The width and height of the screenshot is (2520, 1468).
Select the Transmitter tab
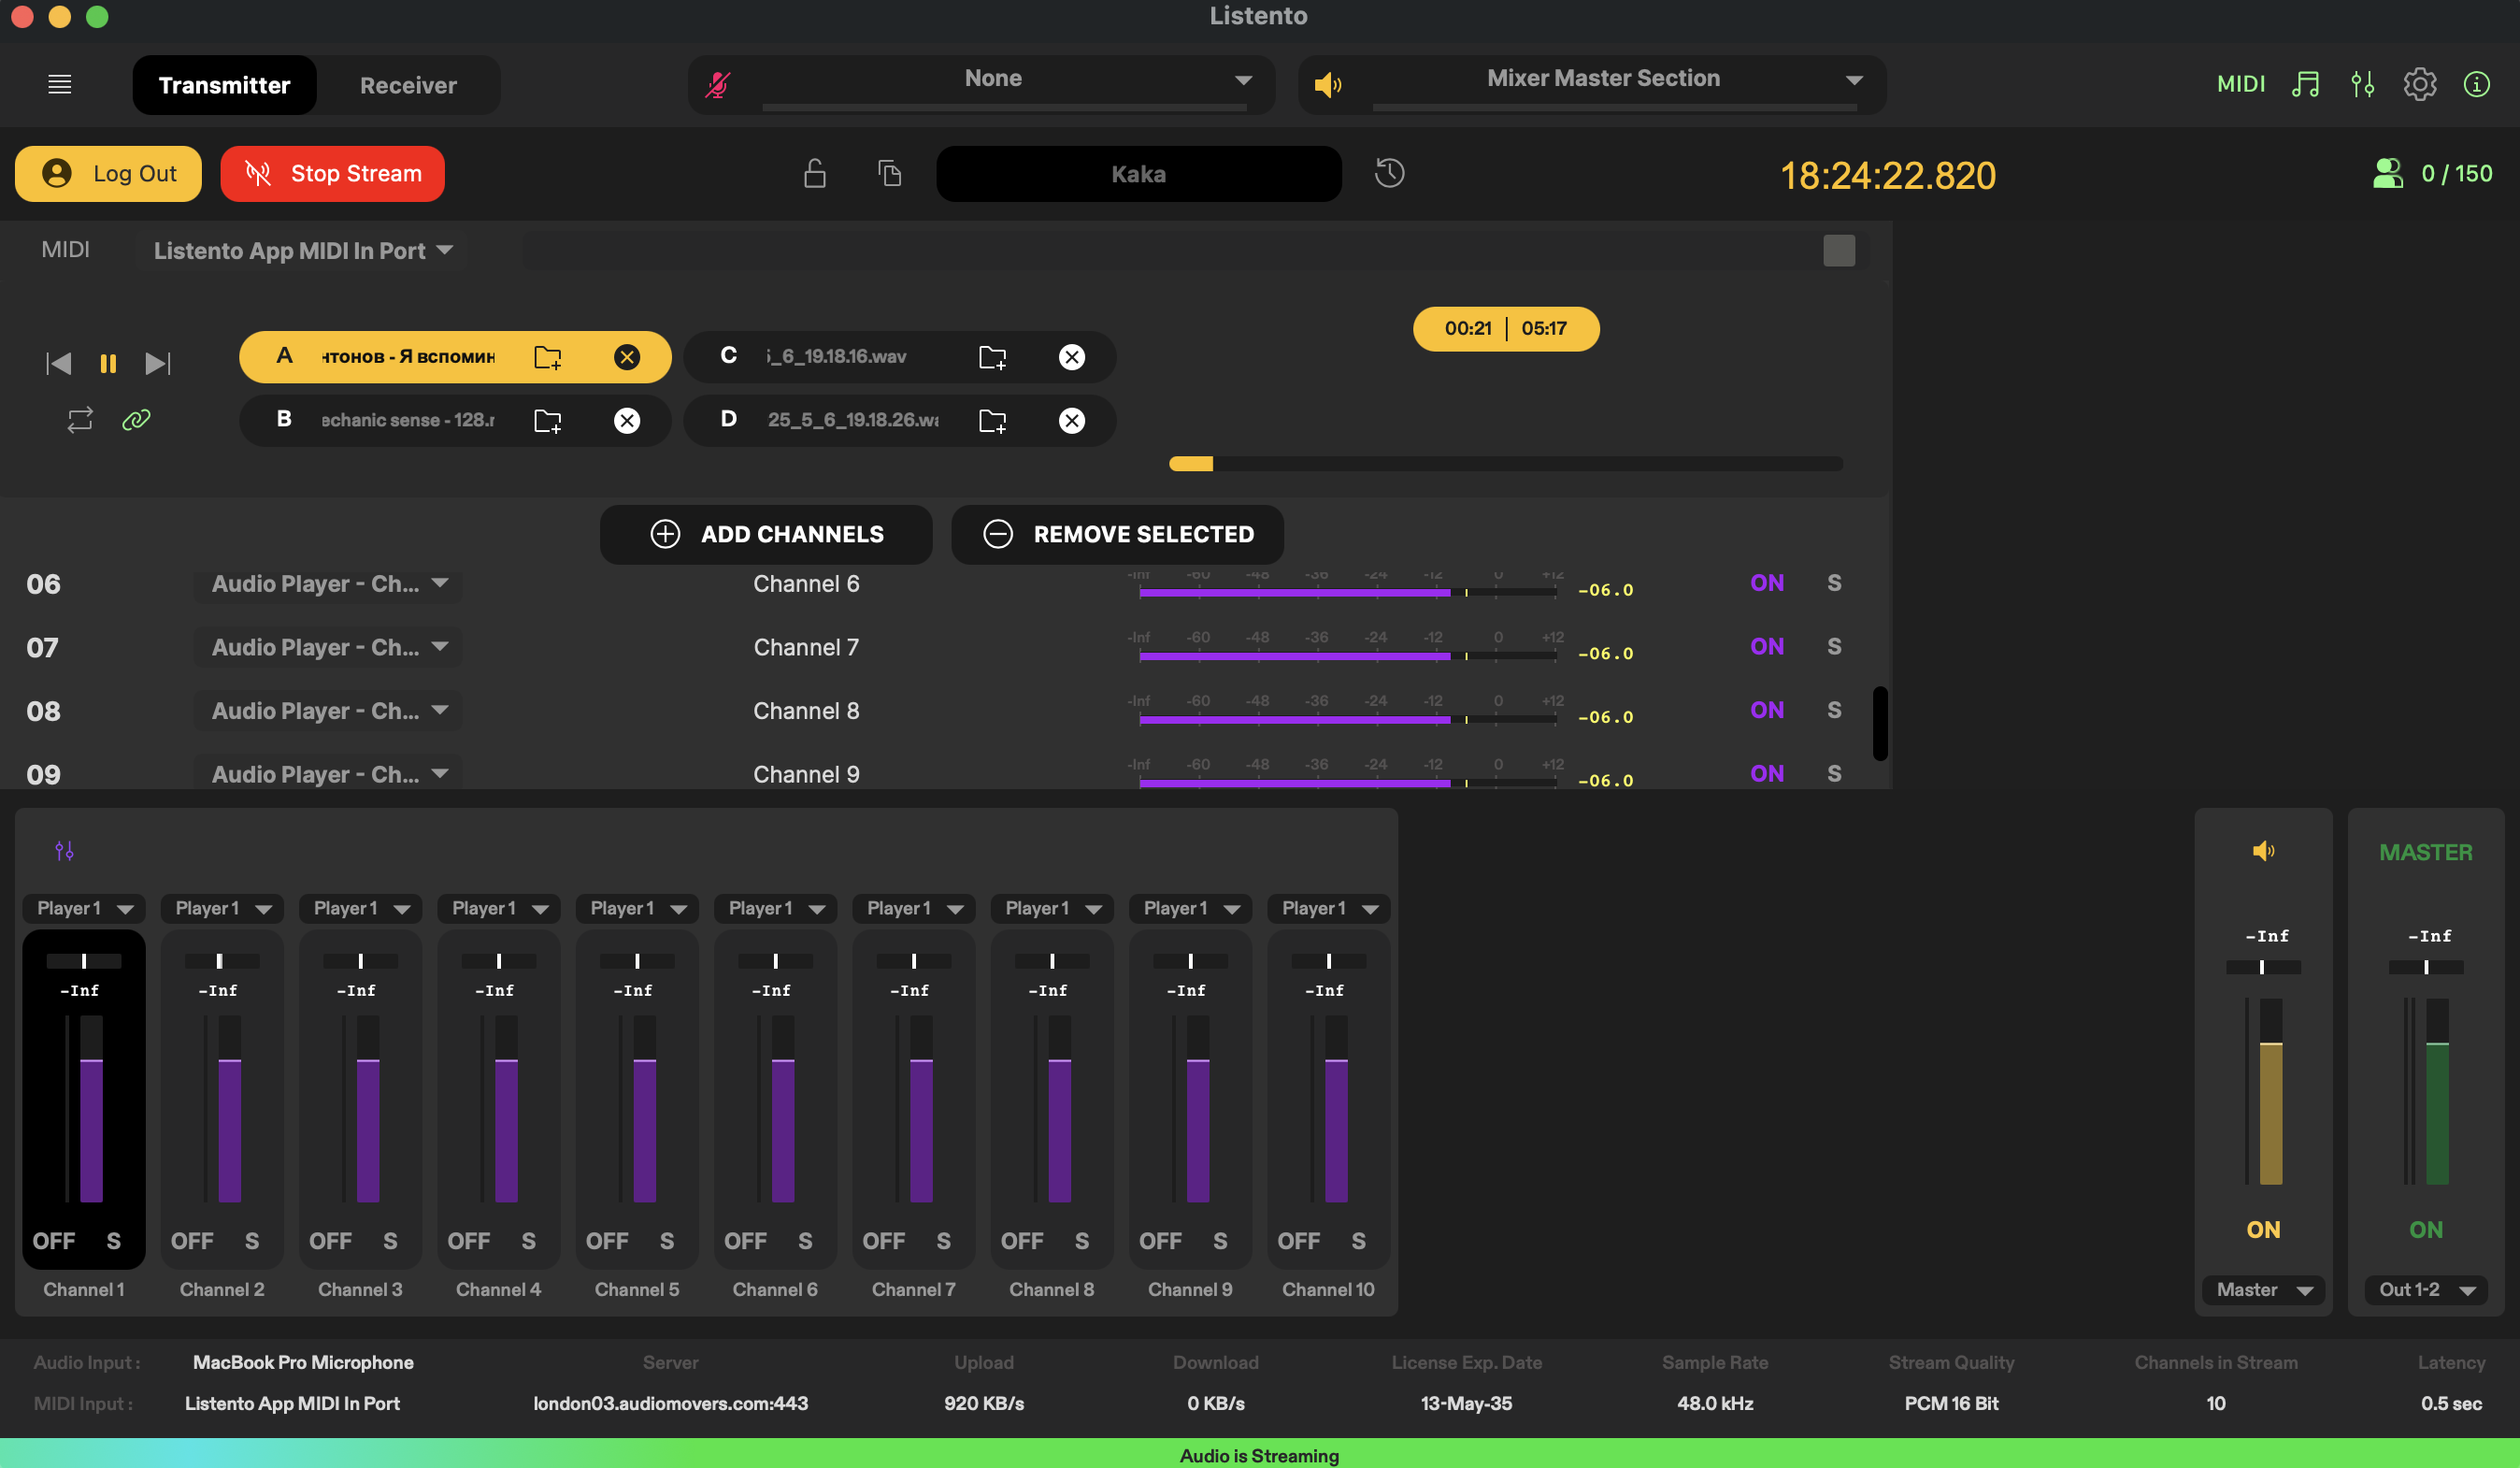point(224,85)
